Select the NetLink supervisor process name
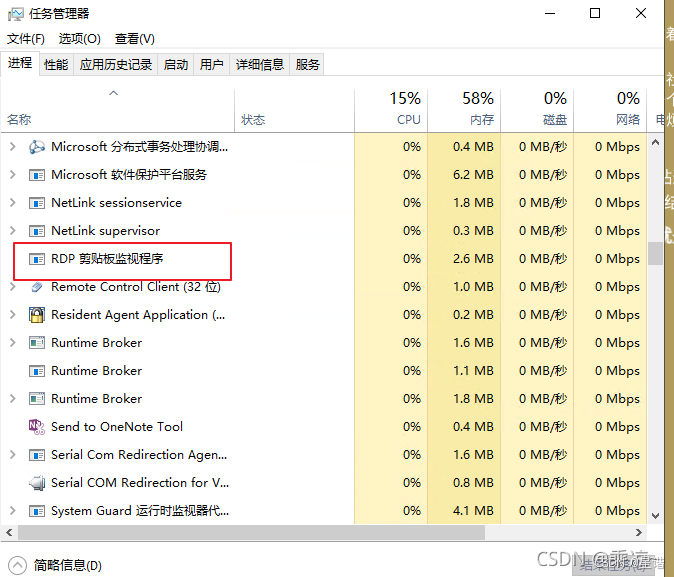Screen dimensions: 674x577 point(105,231)
